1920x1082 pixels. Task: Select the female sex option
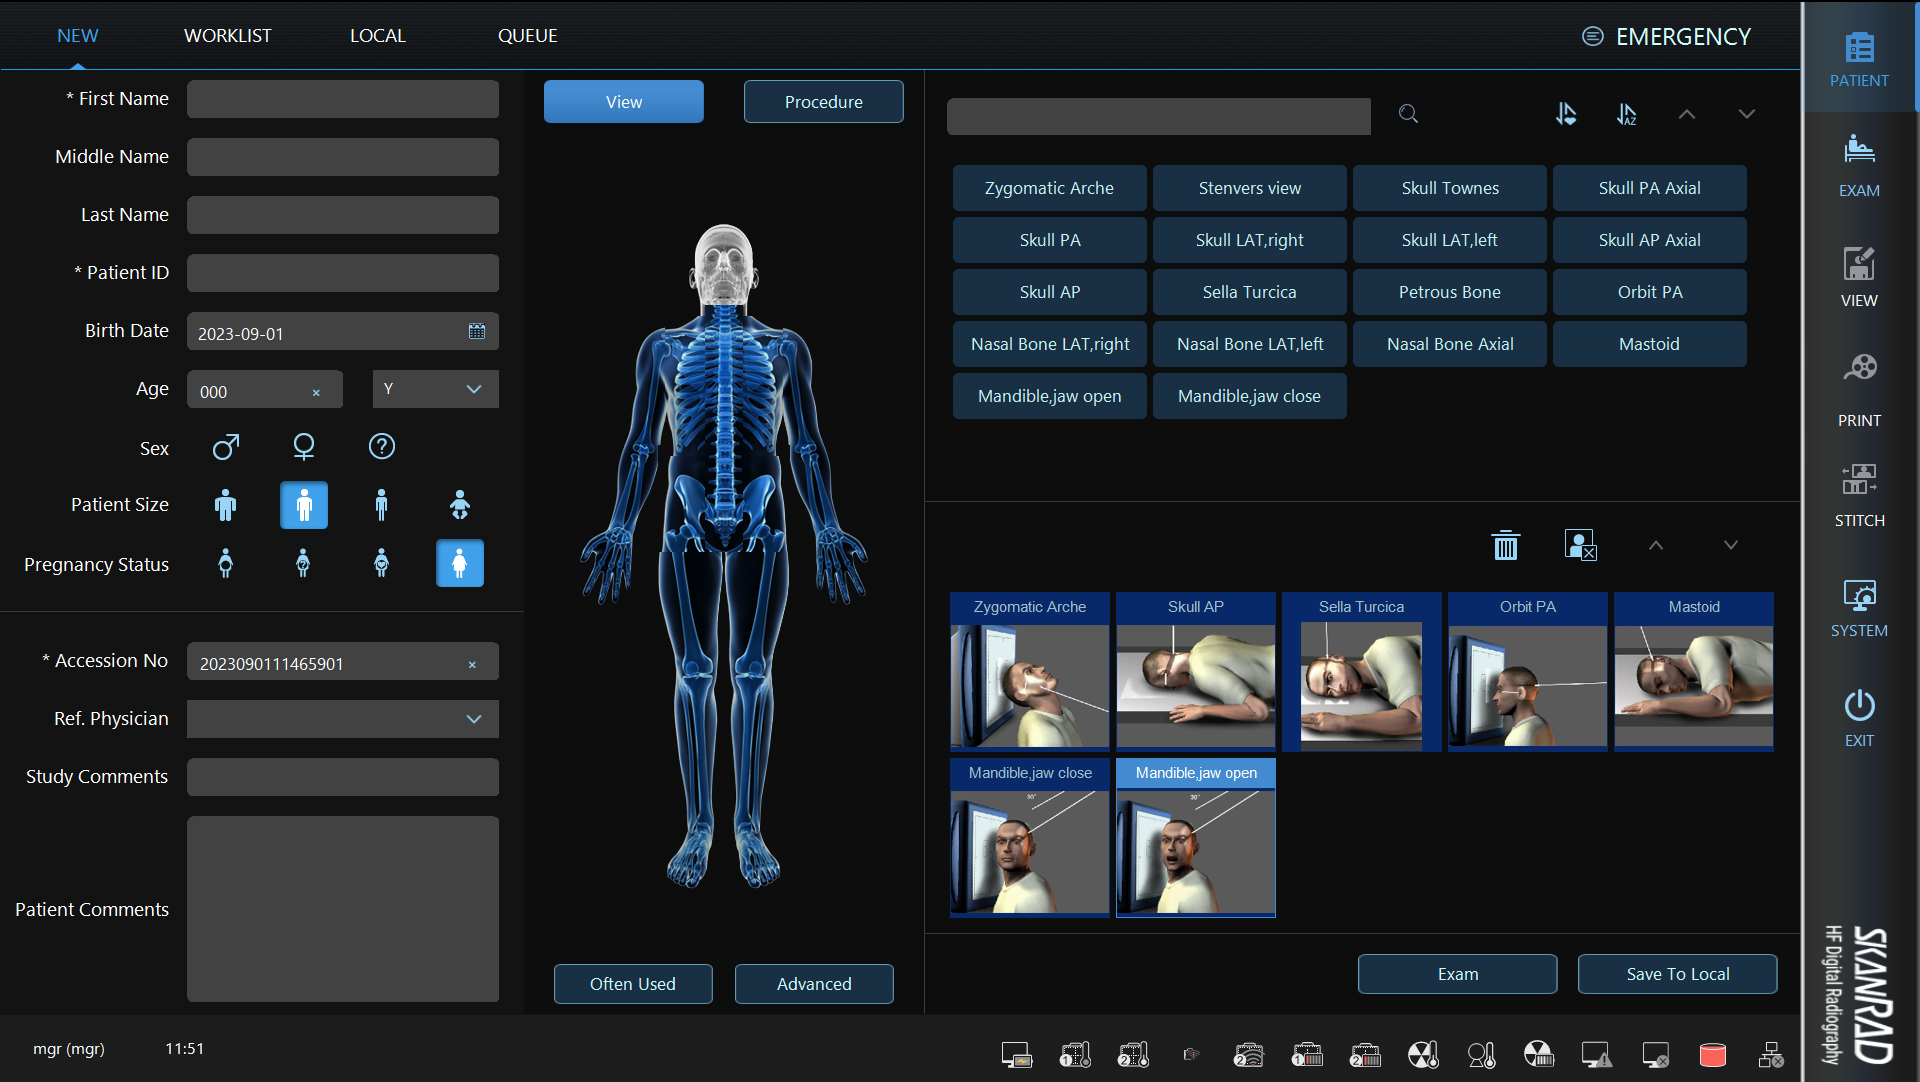pyautogui.click(x=304, y=447)
